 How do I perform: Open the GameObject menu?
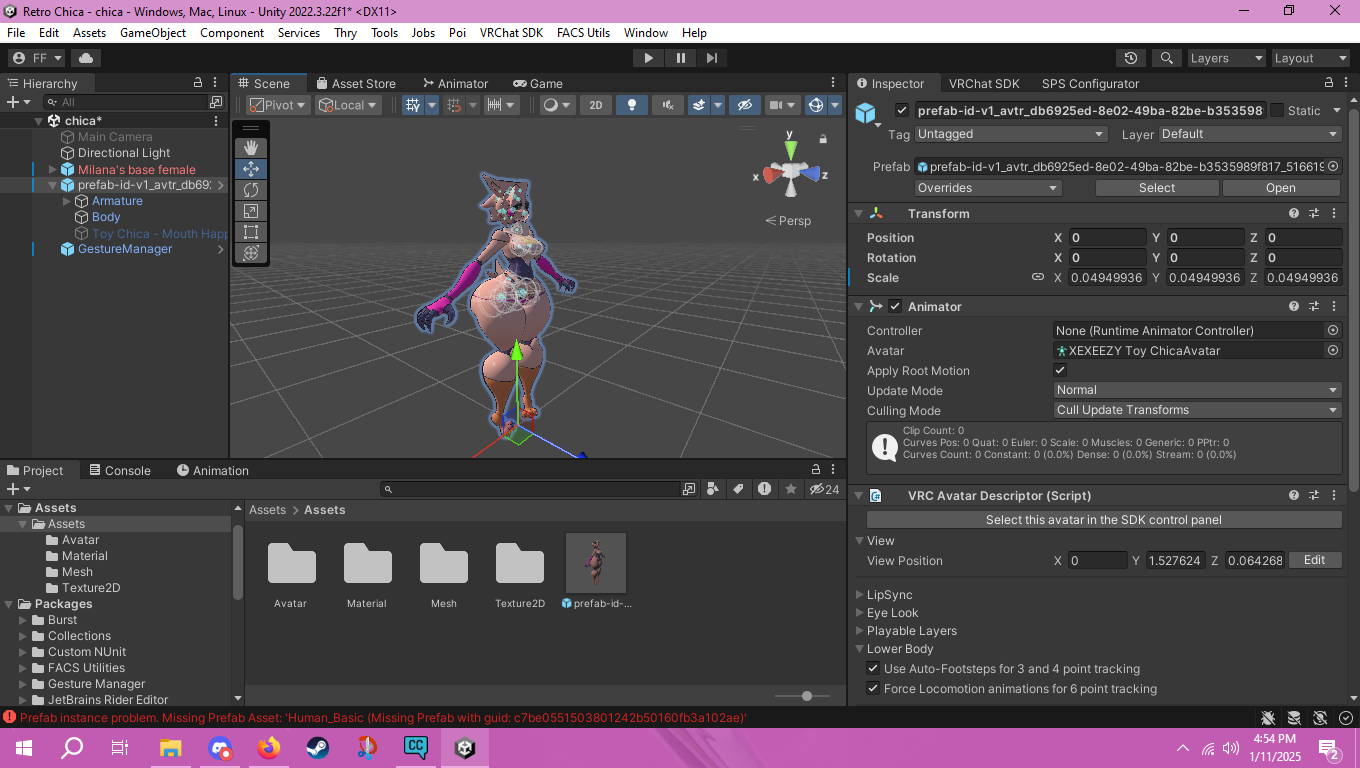[153, 33]
